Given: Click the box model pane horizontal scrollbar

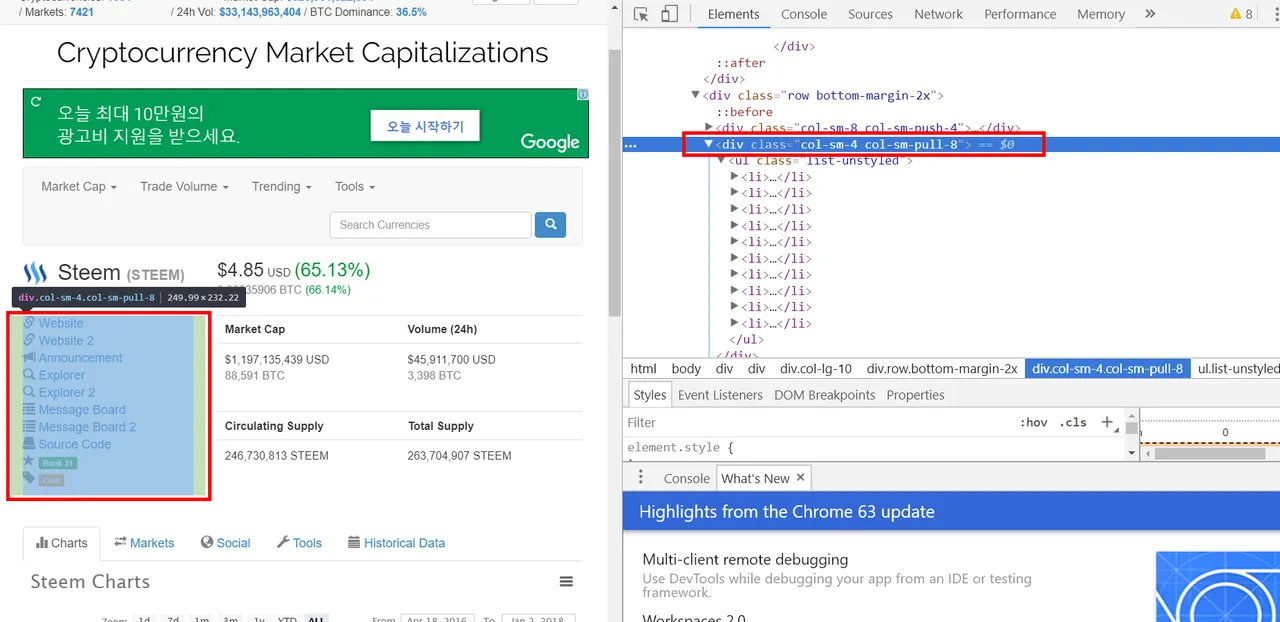Looking at the screenshot, I should pos(1210,453).
